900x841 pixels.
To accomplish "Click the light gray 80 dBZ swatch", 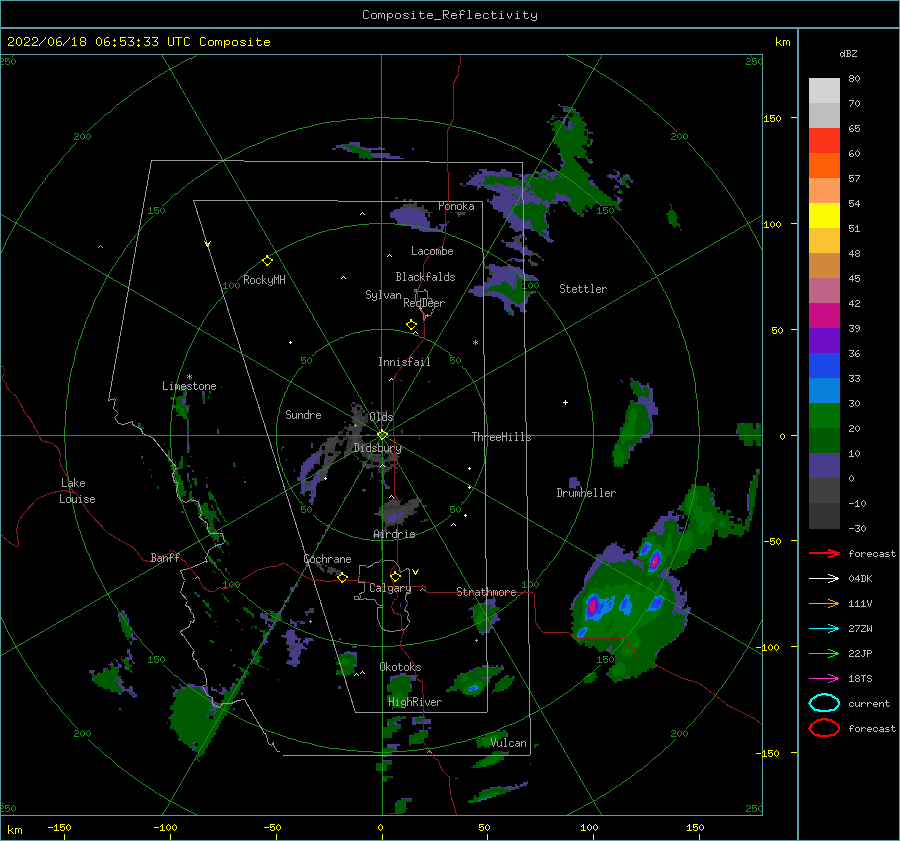I will [x=824, y=91].
